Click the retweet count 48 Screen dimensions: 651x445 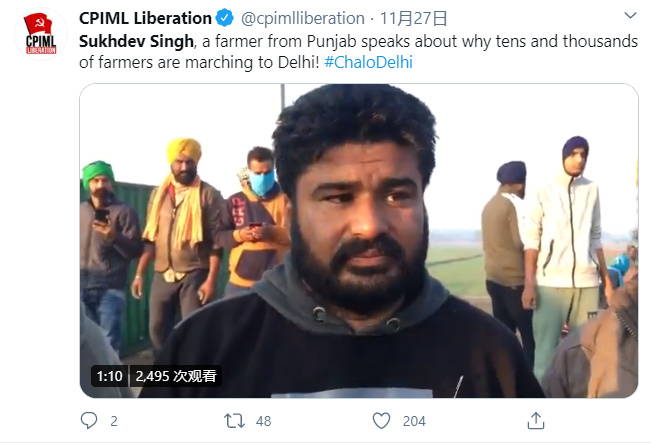263,421
